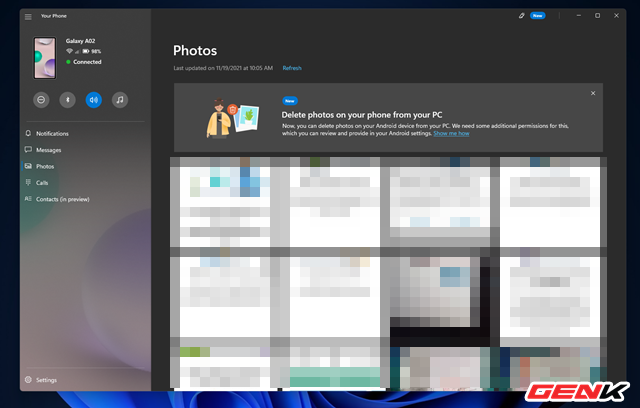Toggle the phone volume sound button
The image size is (640, 408).
point(93,100)
